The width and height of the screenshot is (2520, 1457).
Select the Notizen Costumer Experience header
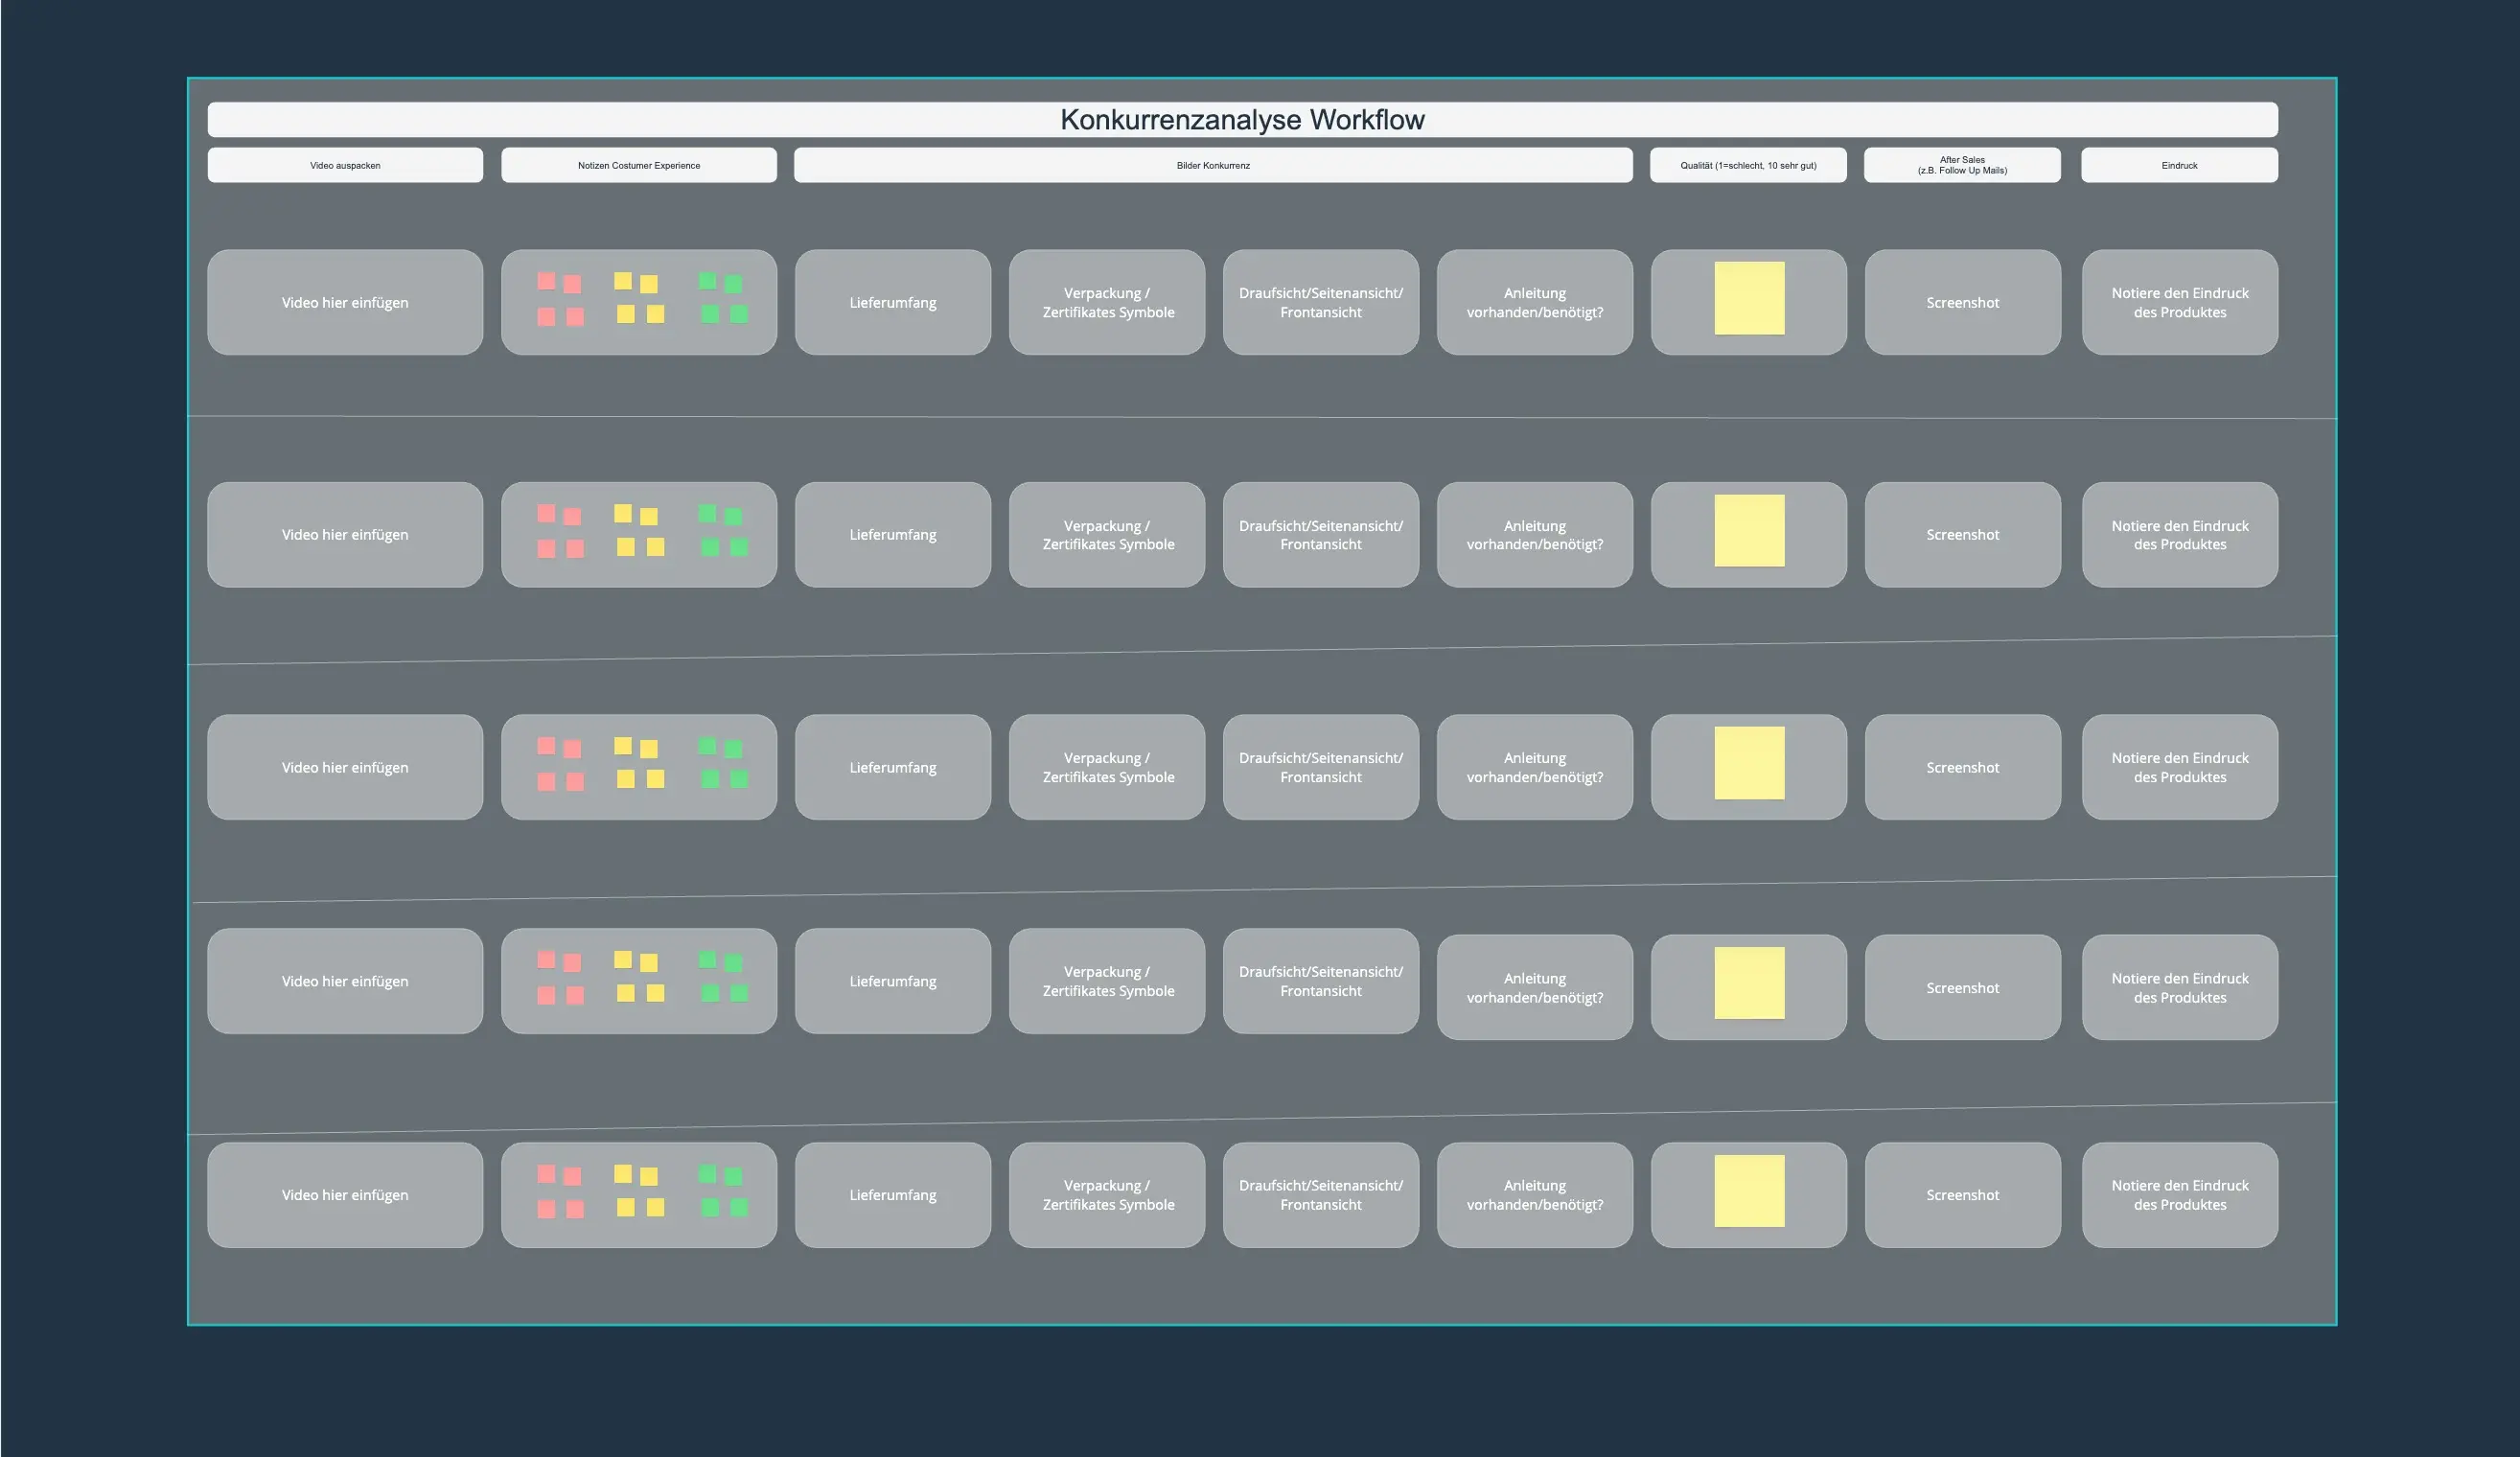point(638,165)
